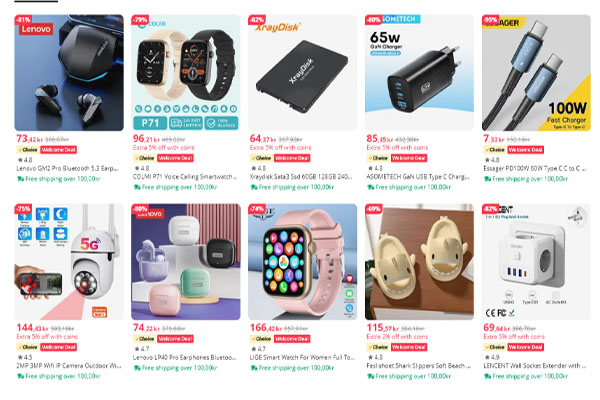Click the Welcome Deal badge on Essager cable
This screenshot has width=600, height=400.
point(526,150)
